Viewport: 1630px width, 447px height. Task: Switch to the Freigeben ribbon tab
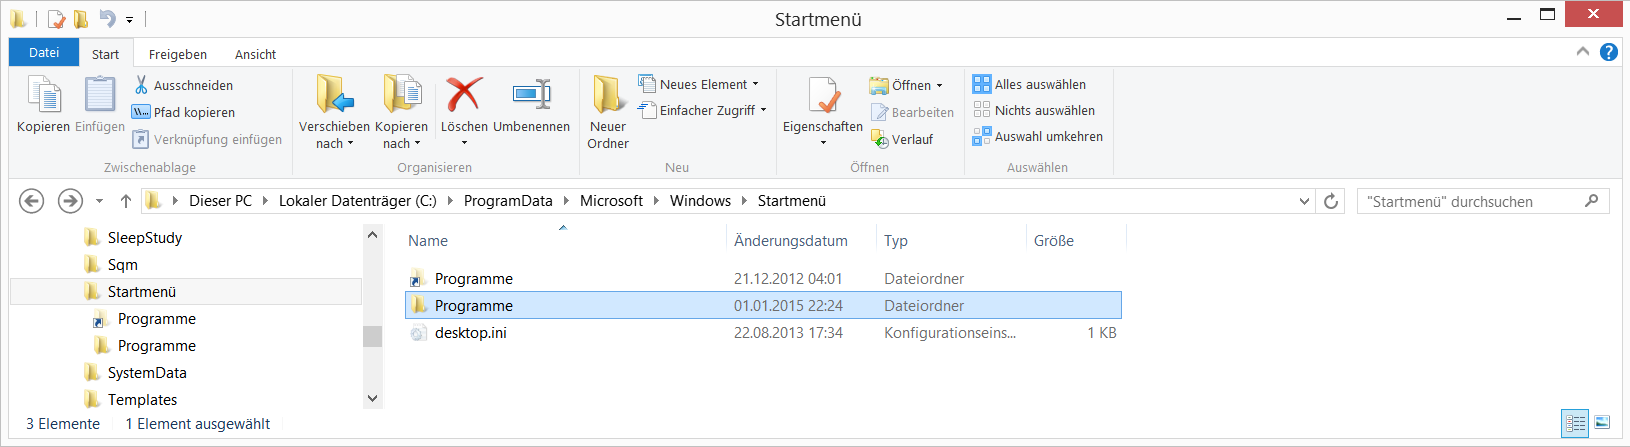(x=178, y=54)
